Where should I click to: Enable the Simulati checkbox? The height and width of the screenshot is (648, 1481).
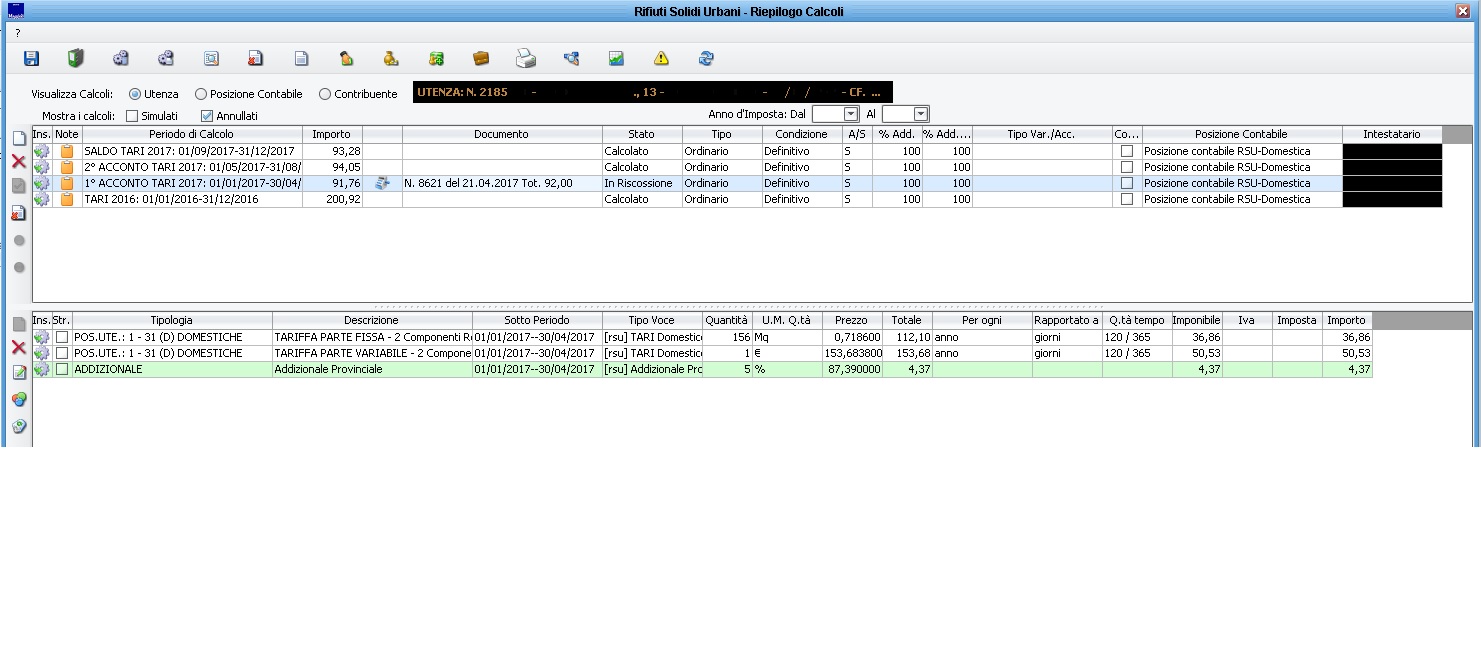coord(132,116)
